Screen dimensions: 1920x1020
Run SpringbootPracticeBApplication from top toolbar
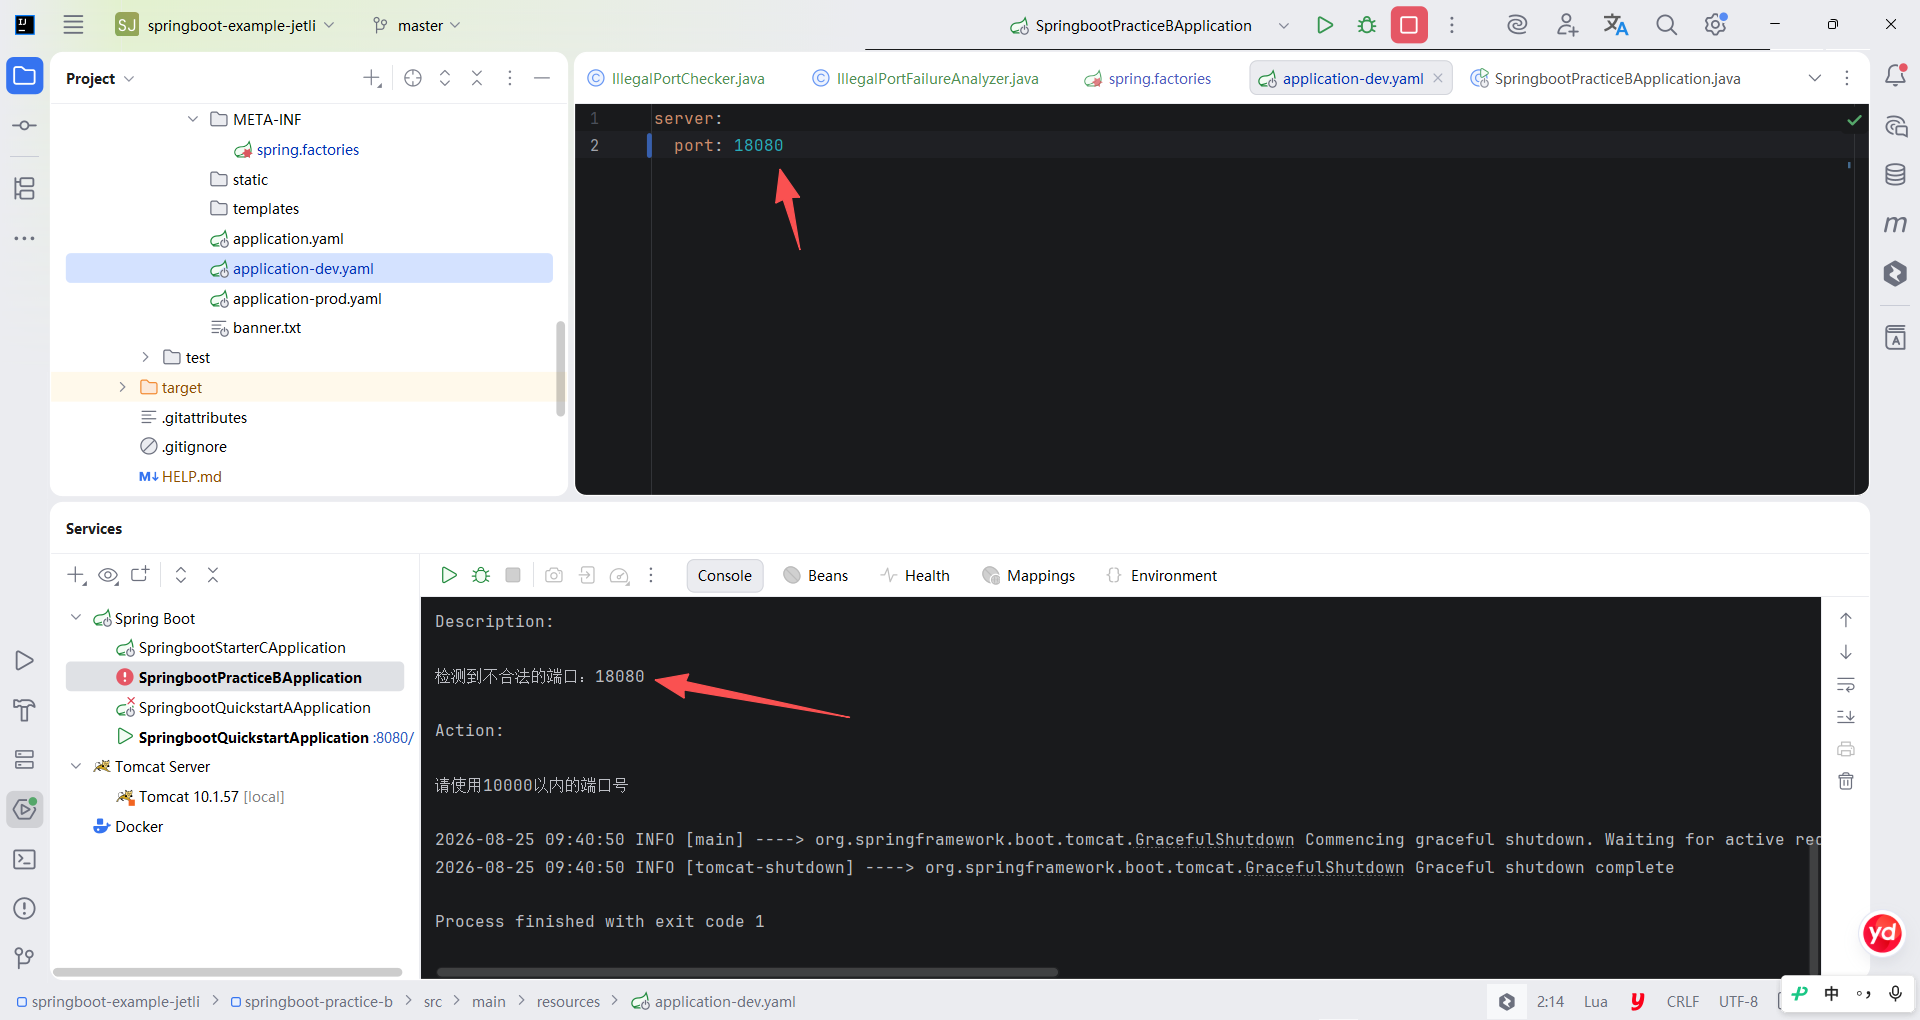point(1325,25)
